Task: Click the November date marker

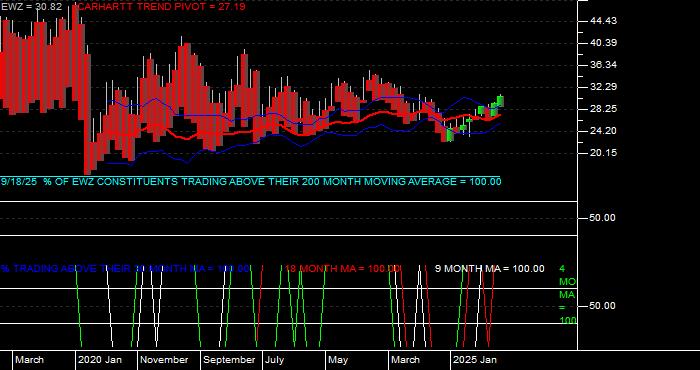Action: [164, 360]
